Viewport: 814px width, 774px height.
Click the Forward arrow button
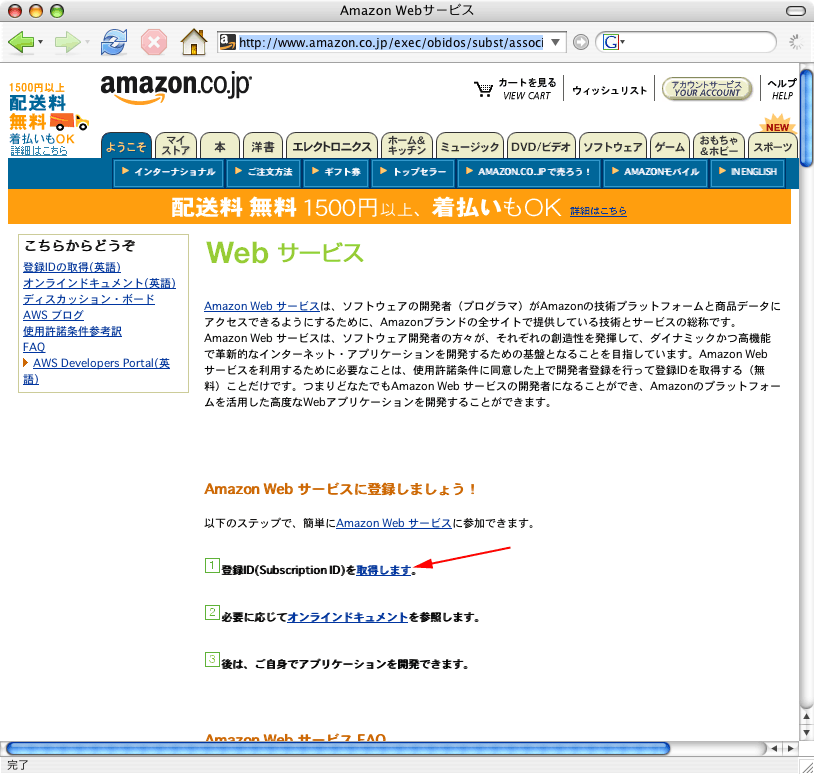click(67, 42)
